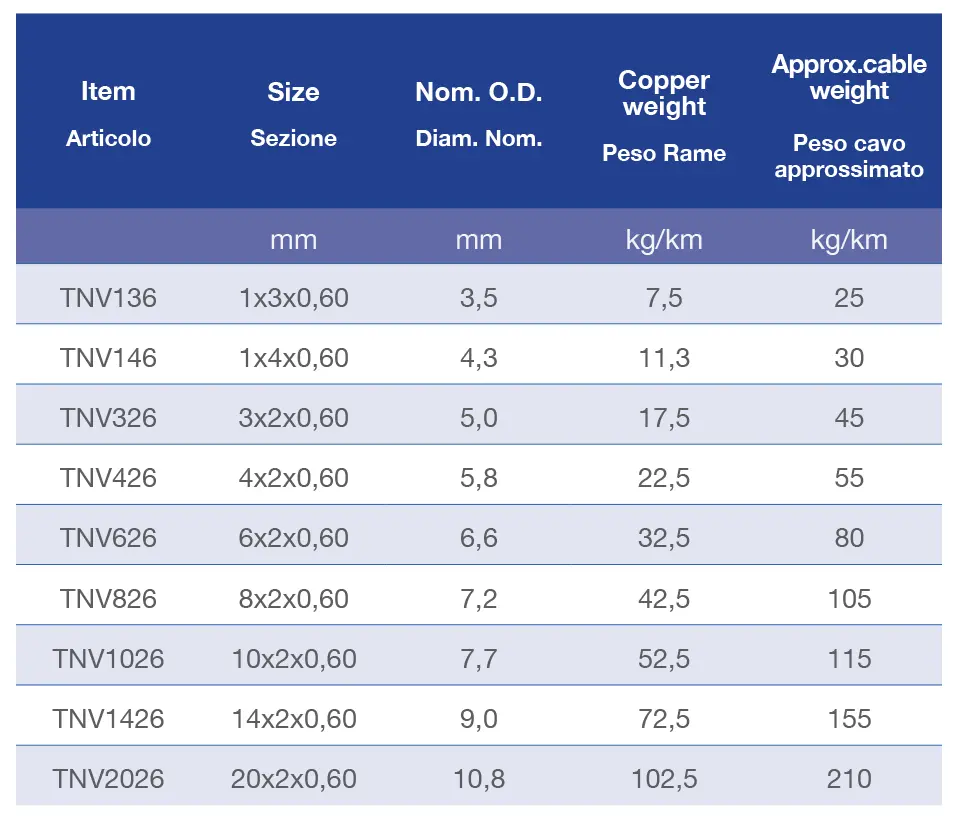
Task: Select the TNV326 row label
Action: [x=108, y=418]
